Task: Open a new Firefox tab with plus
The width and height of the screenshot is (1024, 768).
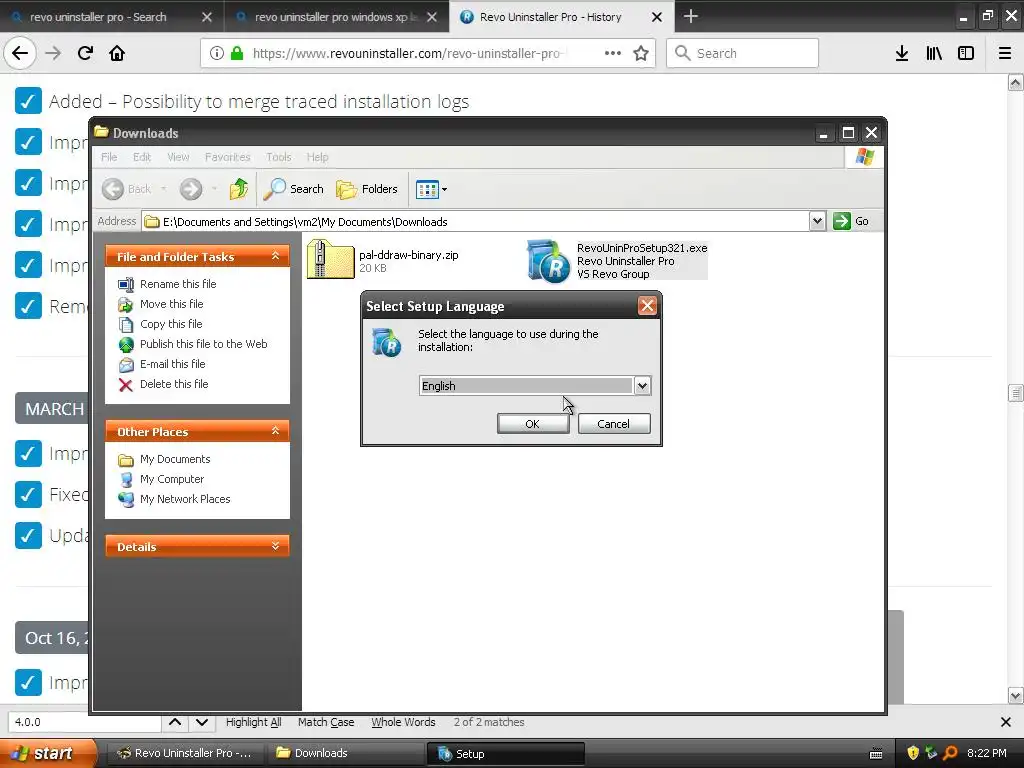Action: [x=690, y=16]
